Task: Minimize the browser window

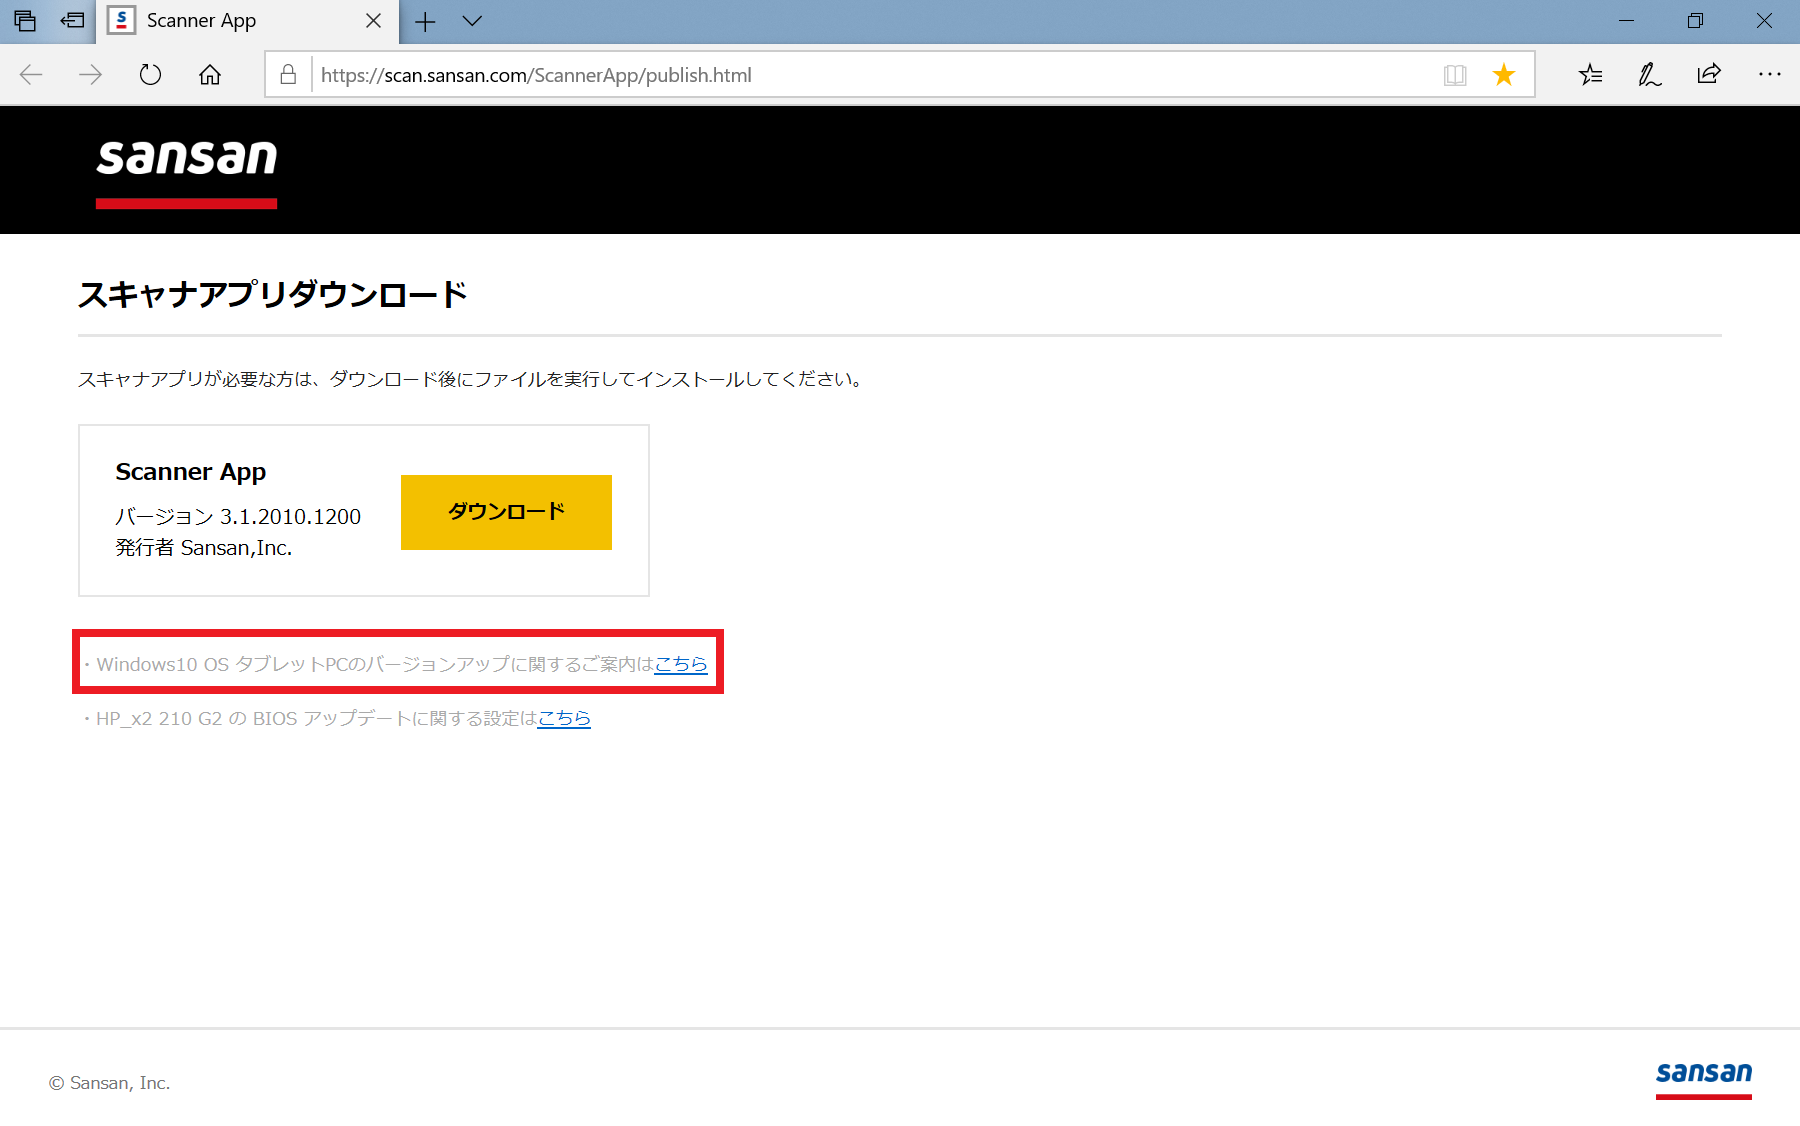Action: click(x=1627, y=21)
